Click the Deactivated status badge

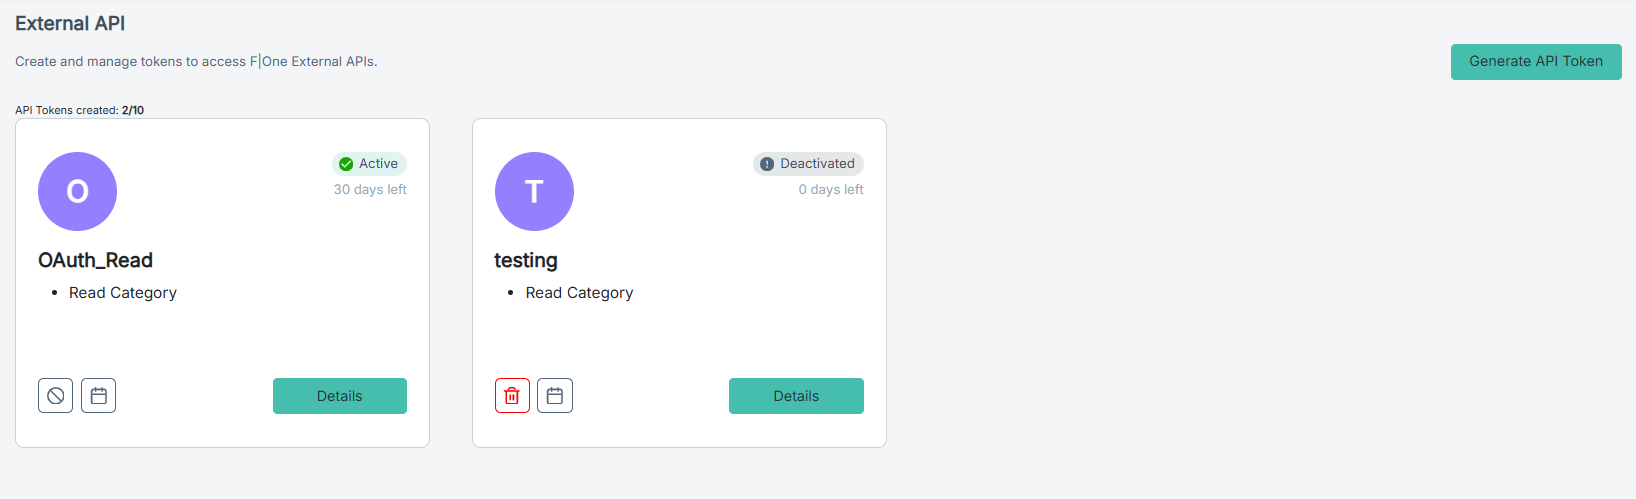(x=808, y=164)
